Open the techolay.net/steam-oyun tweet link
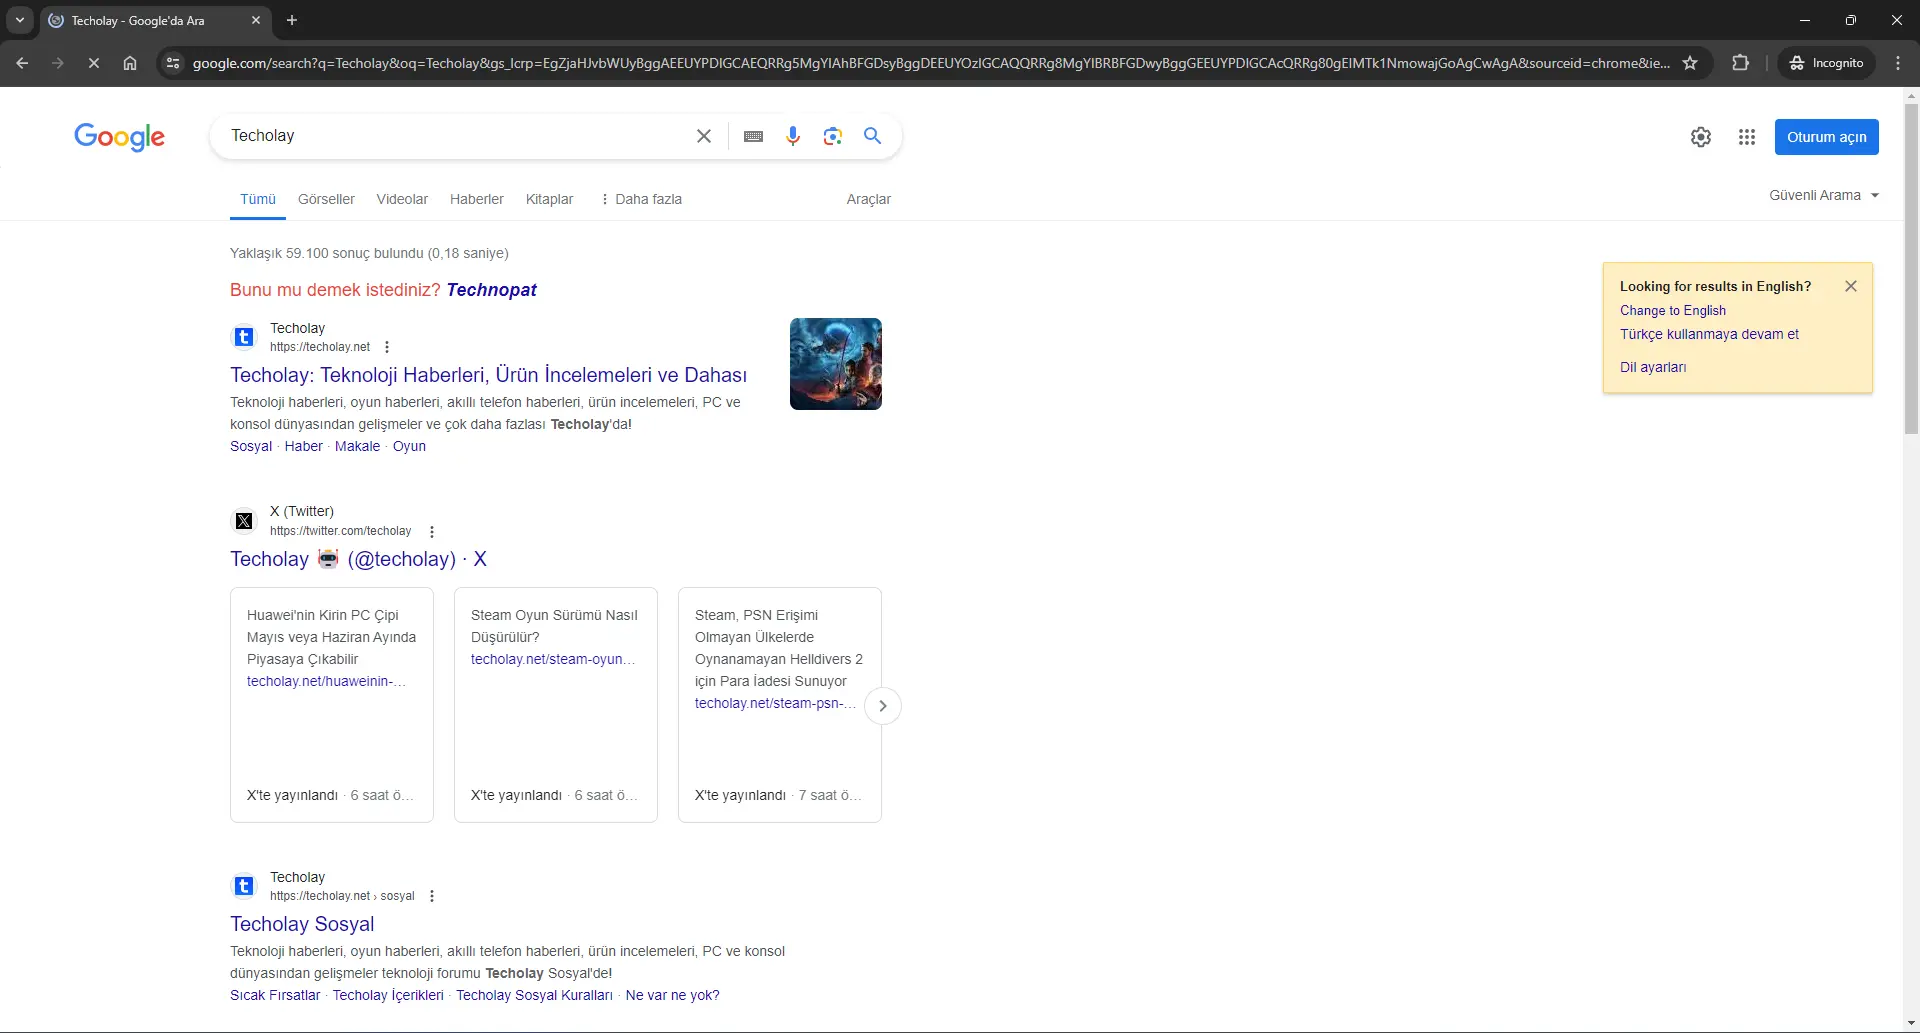 pos(553,659)
